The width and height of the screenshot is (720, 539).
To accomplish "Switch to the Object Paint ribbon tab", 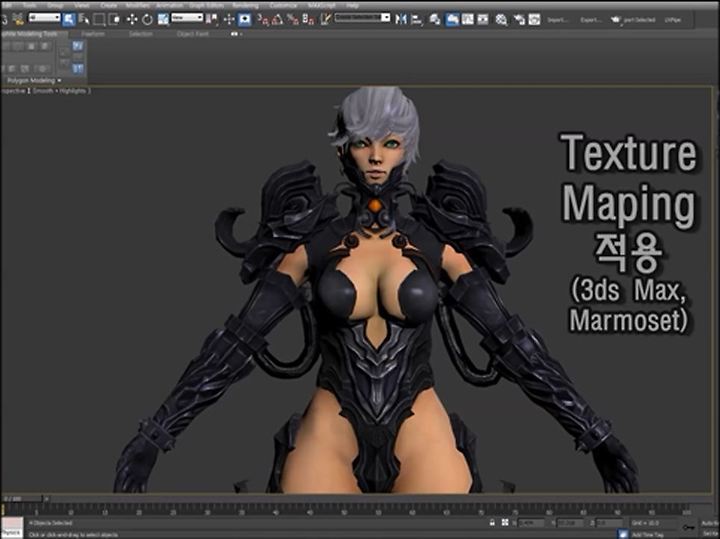I will [x=192, y=34].
